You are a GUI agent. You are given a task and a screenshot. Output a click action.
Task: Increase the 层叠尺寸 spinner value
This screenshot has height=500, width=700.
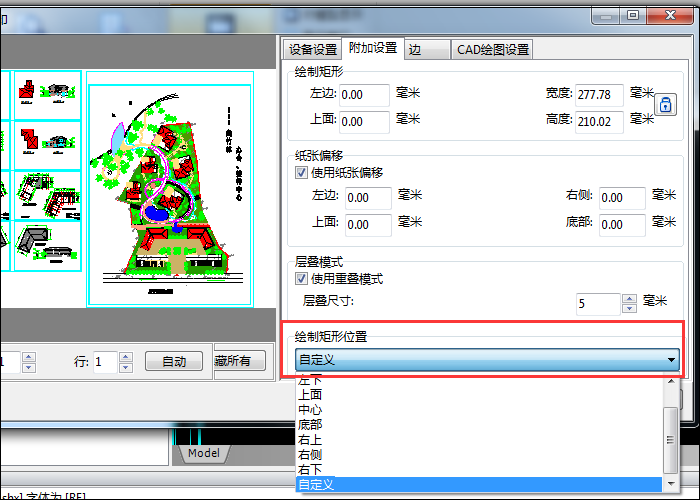629,298
